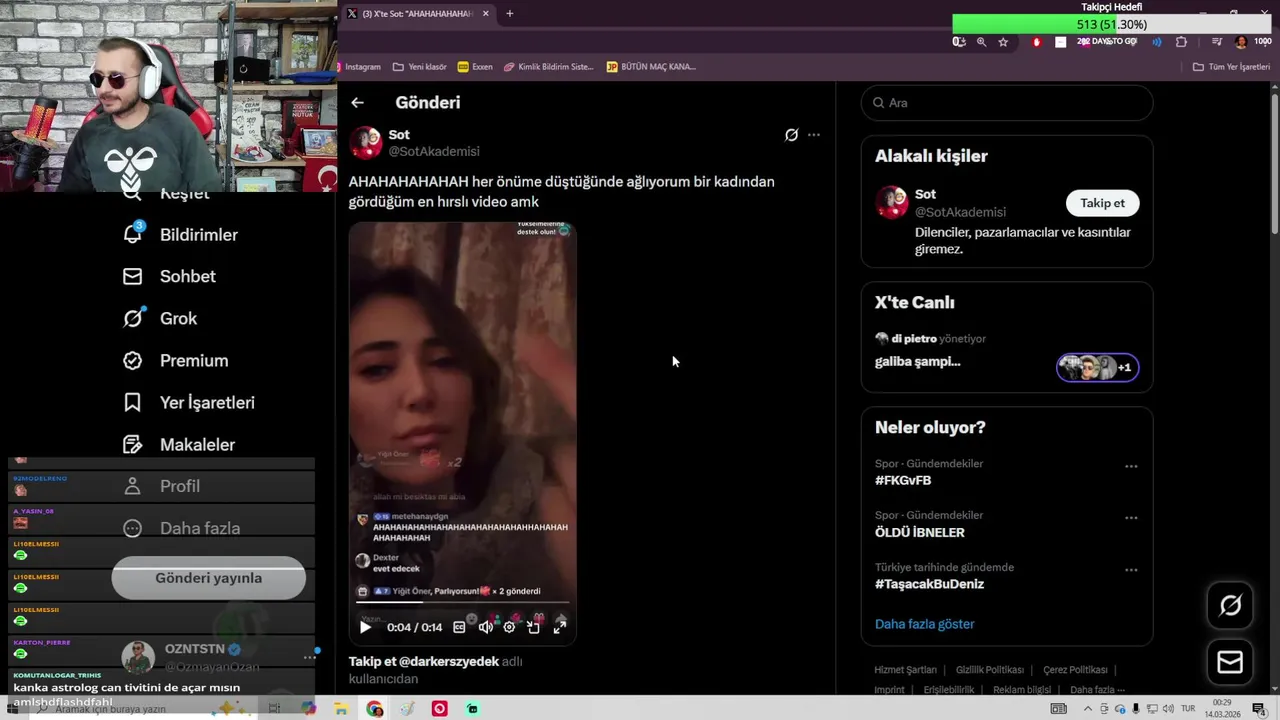Open the floating messages envelope button
The width and height of the screenshot is (1280, 720).
1230,662
